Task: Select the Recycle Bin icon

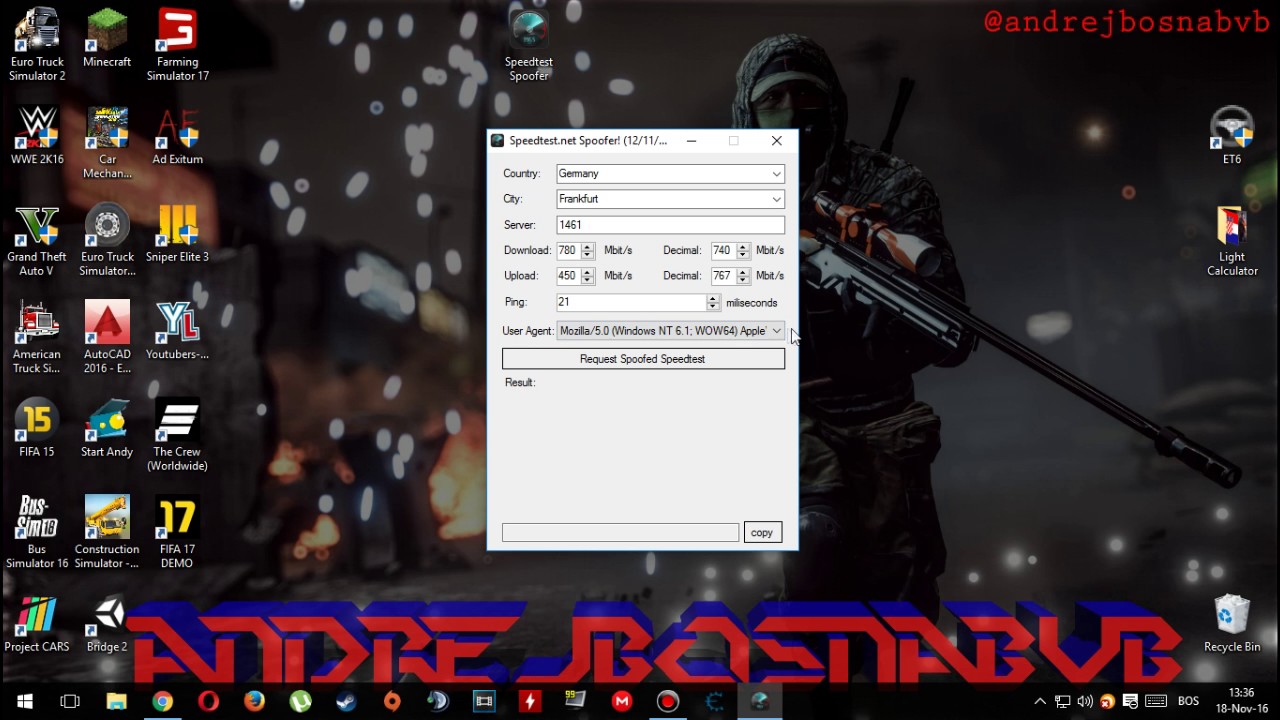Action: click(x=1232, y=624)
